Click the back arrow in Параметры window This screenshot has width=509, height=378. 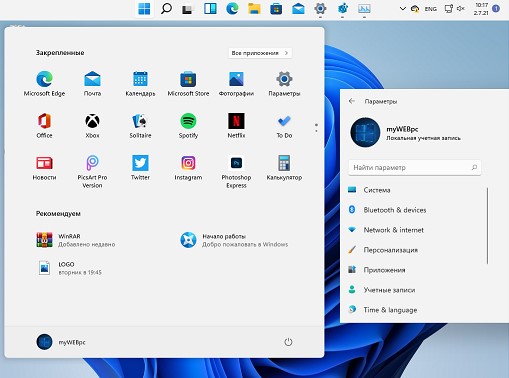(x=352, y=101)
